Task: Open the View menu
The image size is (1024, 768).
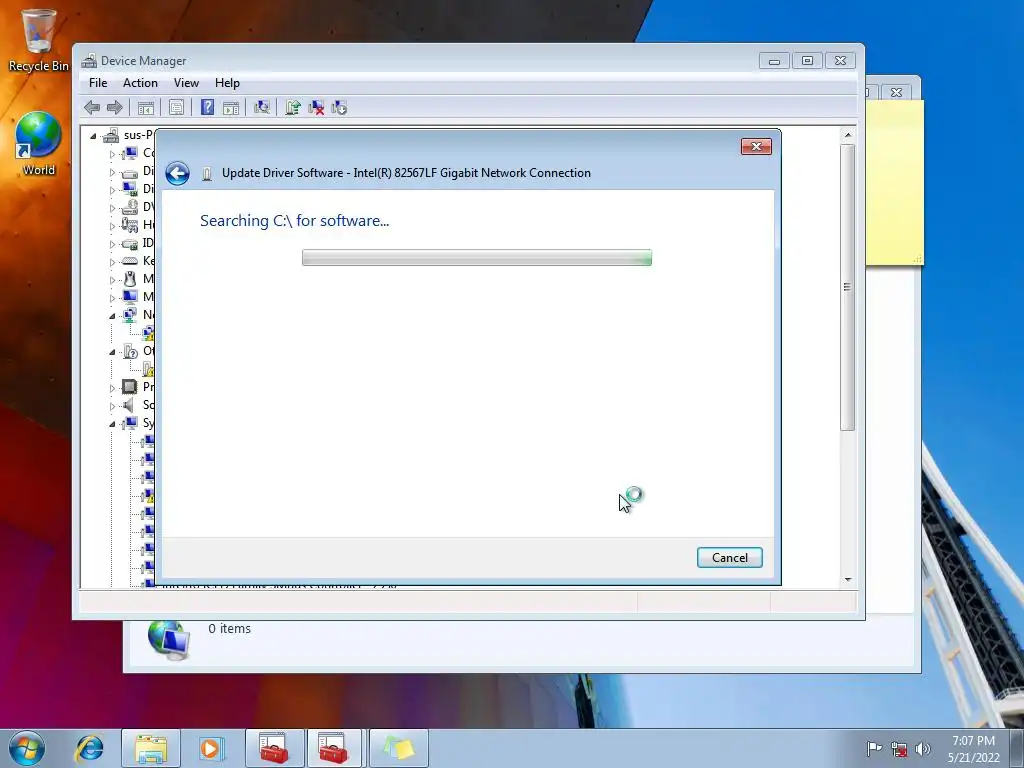Action: [186, 83]
